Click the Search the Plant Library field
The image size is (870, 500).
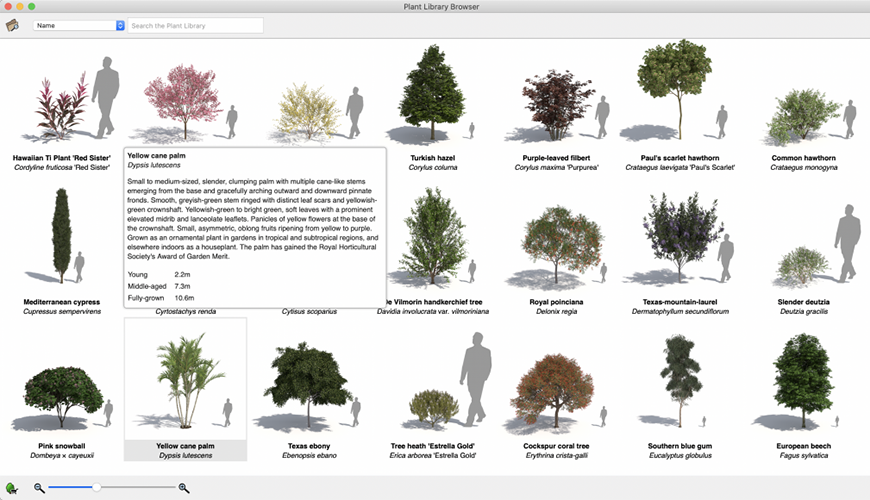coord(196,25)
